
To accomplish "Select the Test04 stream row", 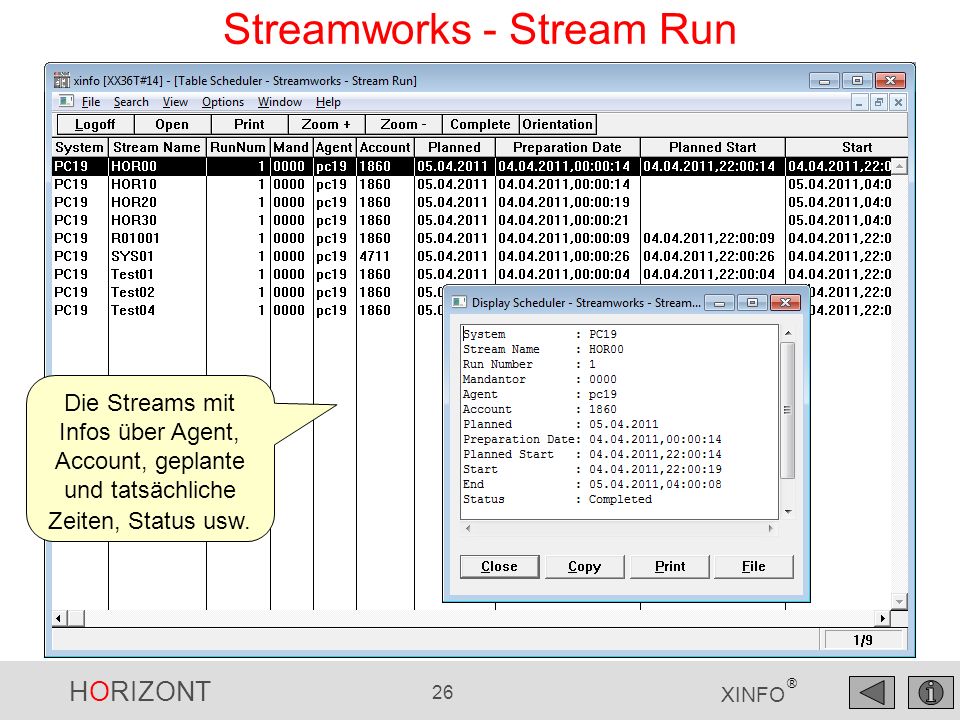I will tap(247, 310).
